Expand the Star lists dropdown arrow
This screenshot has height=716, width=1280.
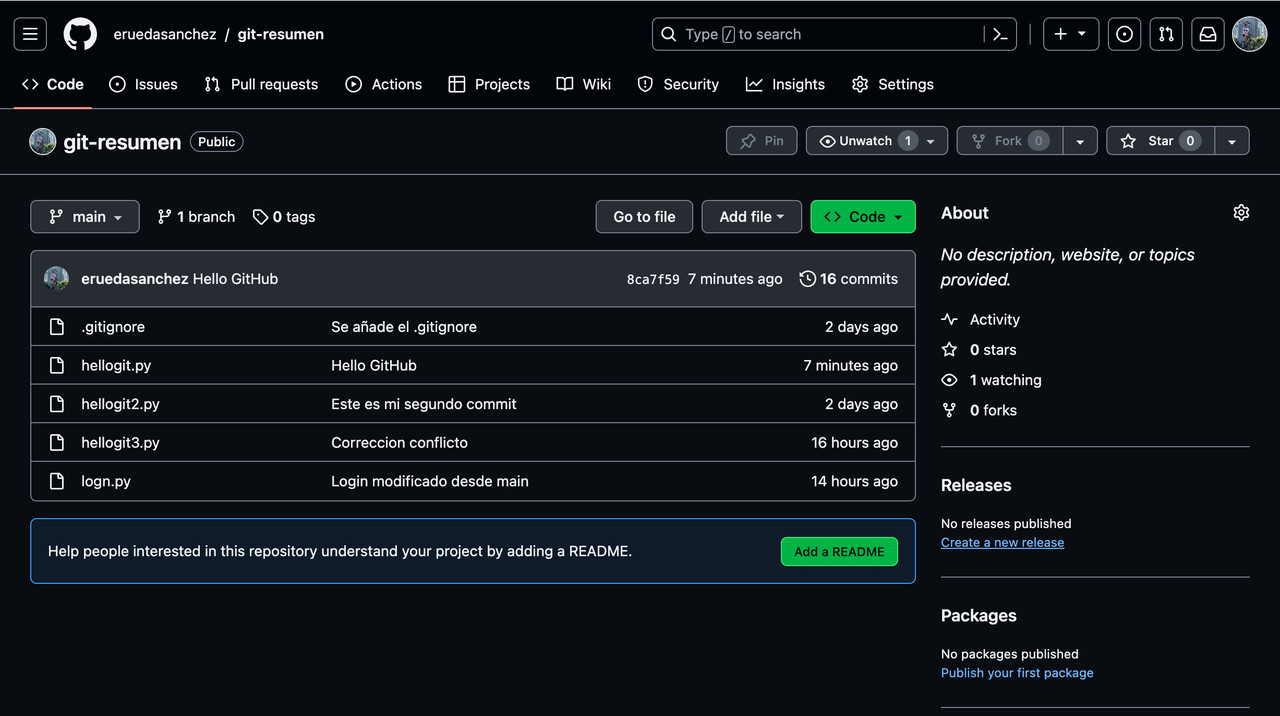[1232, 141]
